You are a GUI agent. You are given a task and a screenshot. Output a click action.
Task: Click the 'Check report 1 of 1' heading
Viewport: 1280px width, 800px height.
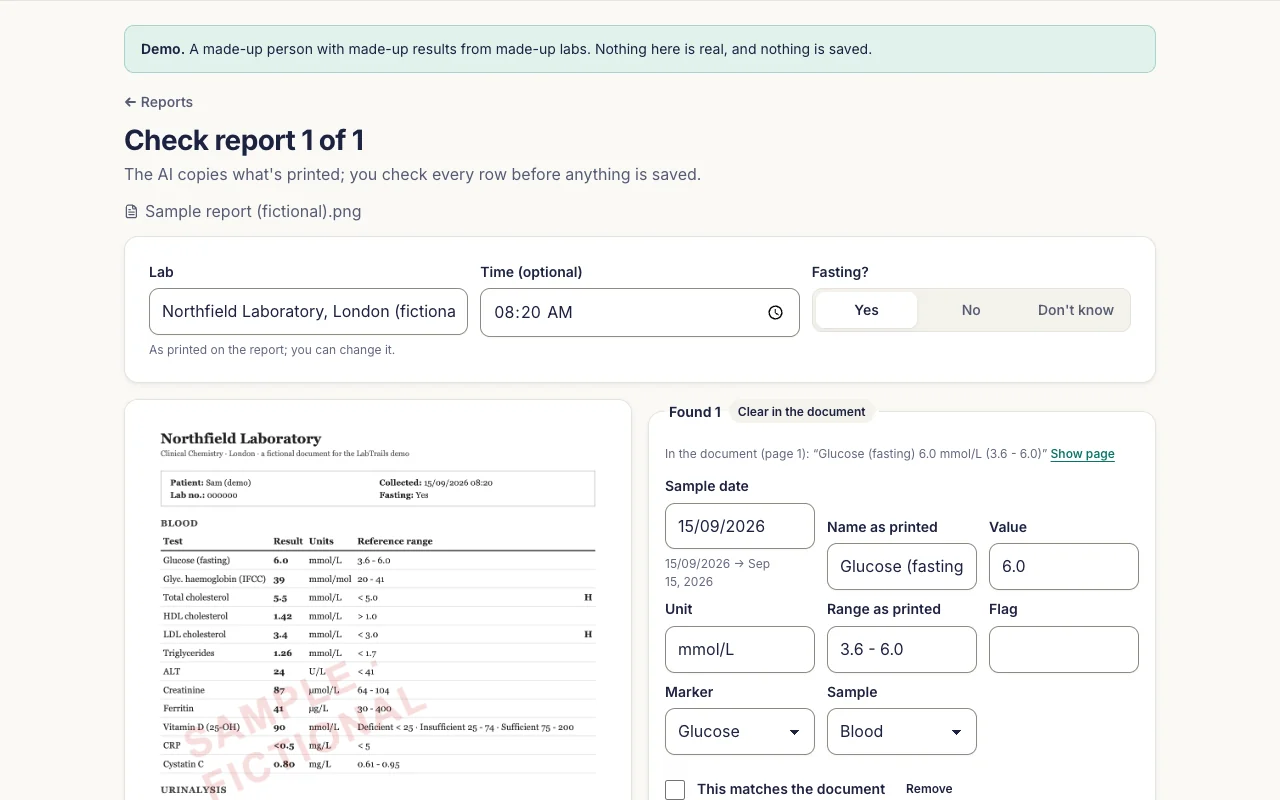(x=244, y=140)
